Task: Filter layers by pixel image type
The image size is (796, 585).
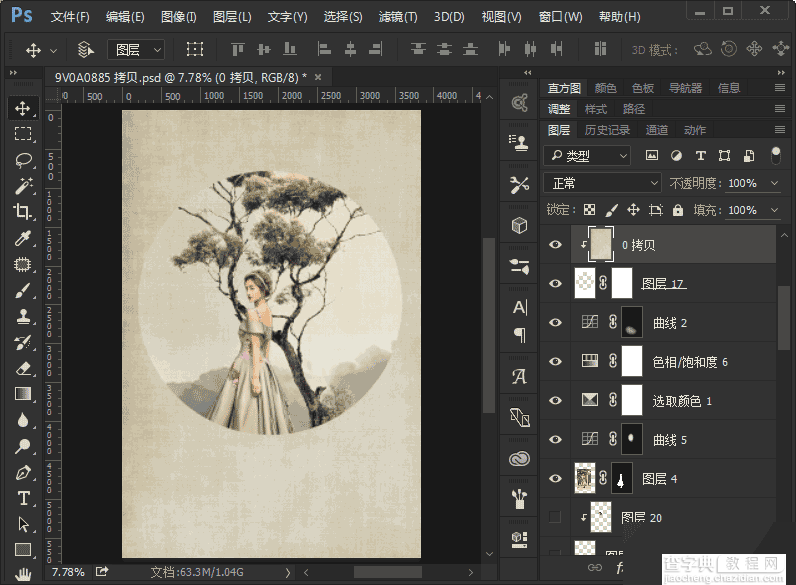Action: (651, 155)
